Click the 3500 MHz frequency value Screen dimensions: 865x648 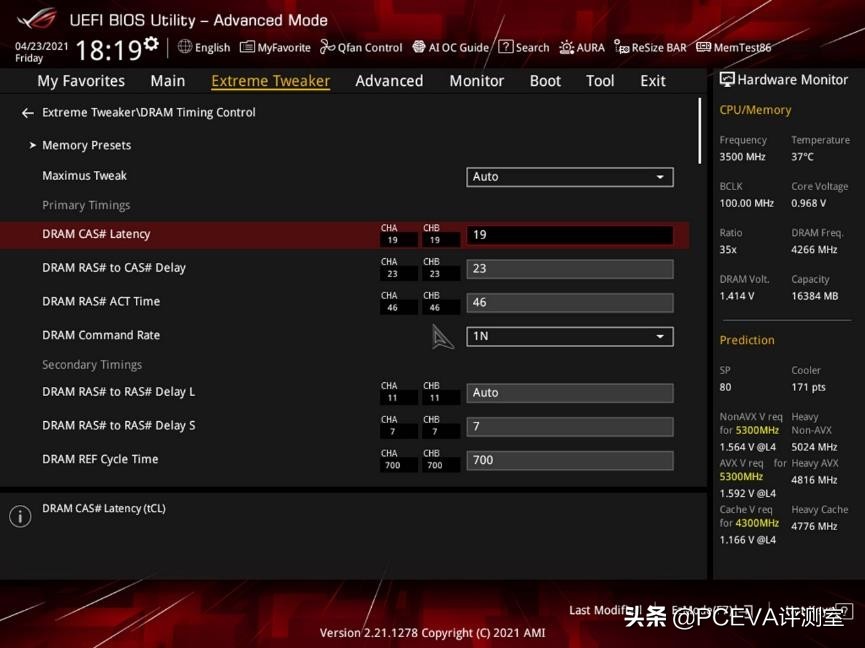743,157
